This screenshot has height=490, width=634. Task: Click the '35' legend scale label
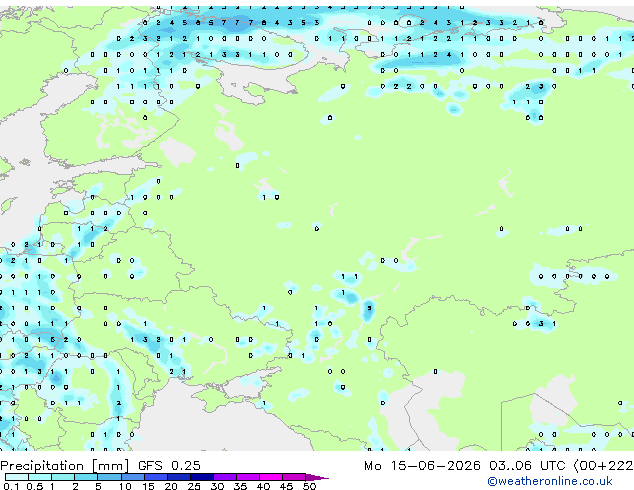pyautogui.click(x=240, y=486)
